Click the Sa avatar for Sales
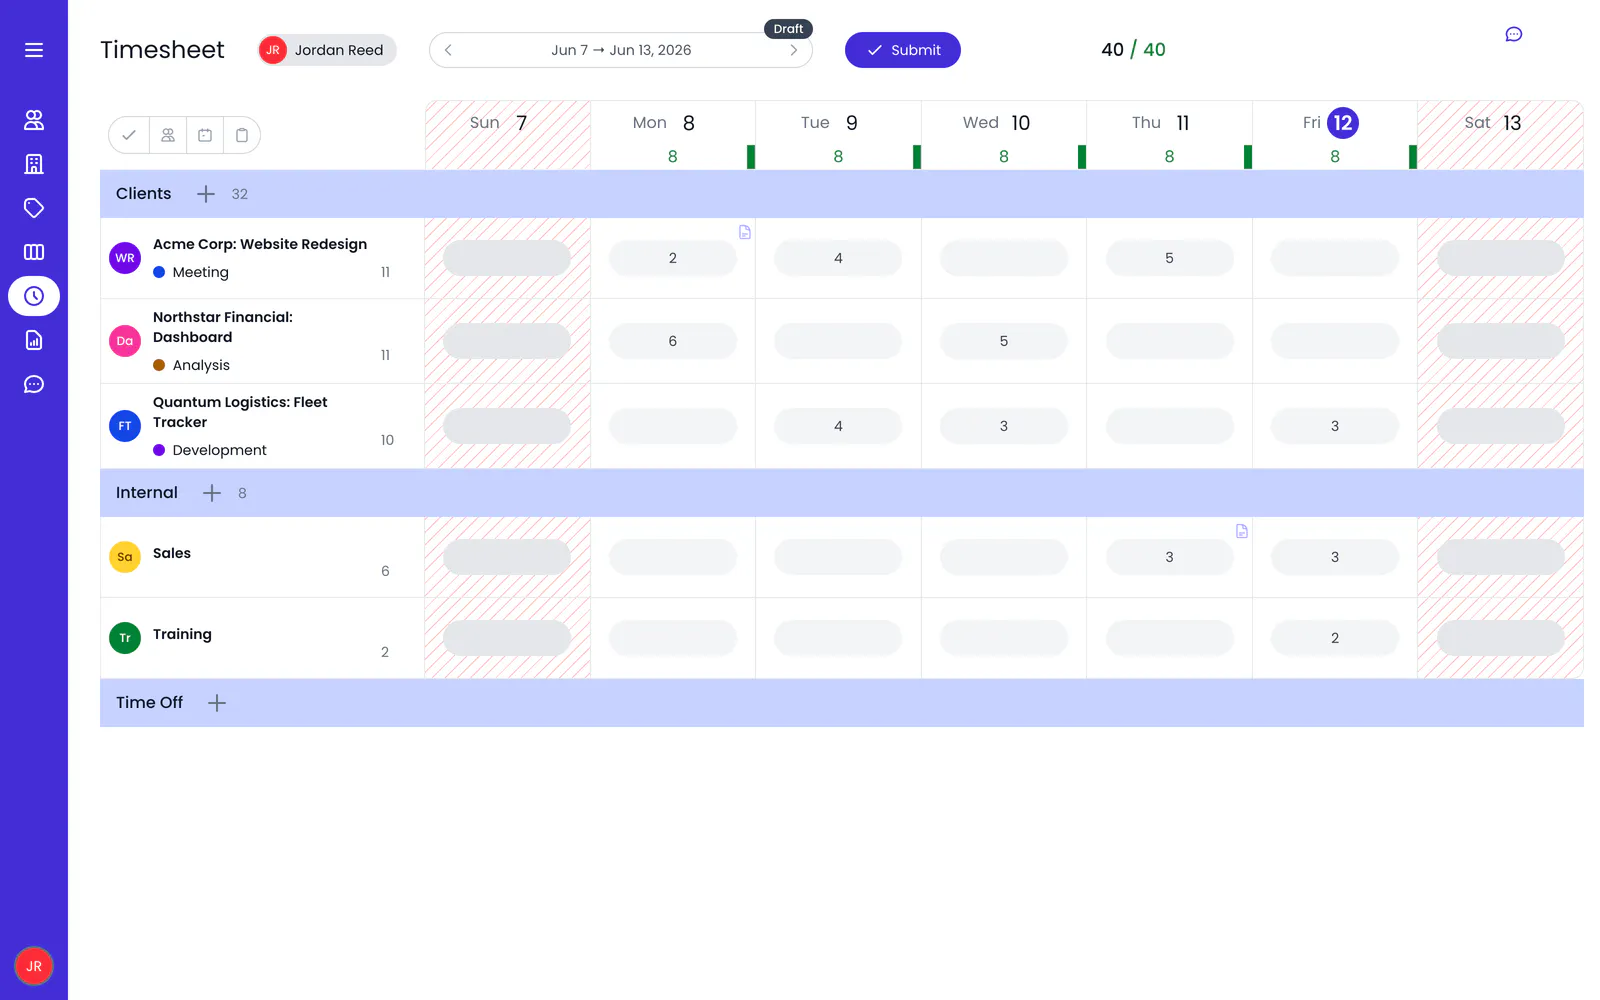 (125, 557)
